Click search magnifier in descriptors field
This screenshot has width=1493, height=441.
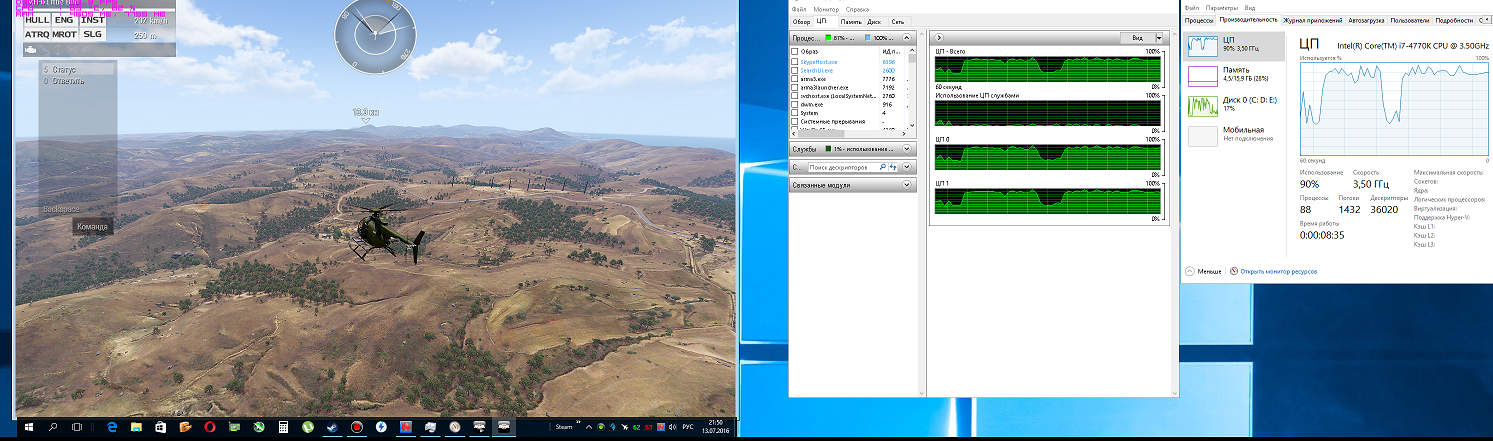(882, 167)
